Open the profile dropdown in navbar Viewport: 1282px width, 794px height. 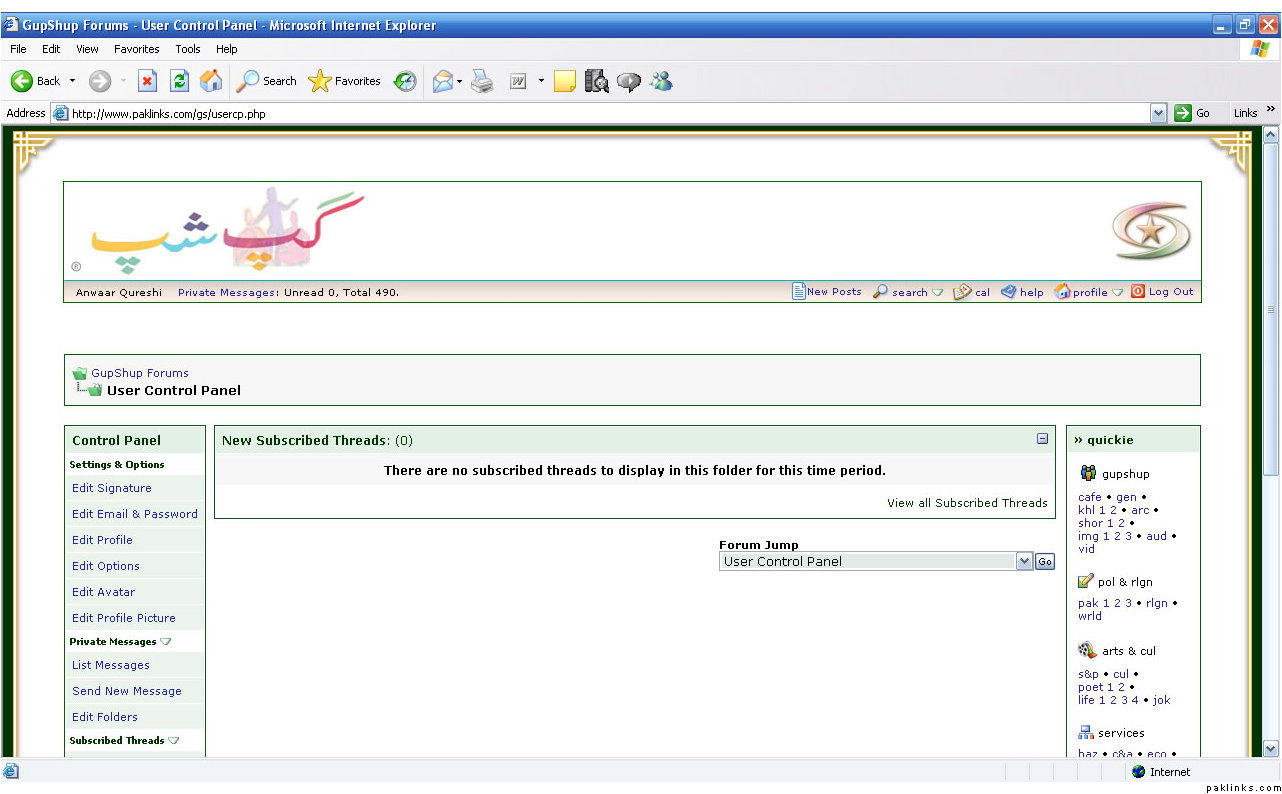point(1117,293)
